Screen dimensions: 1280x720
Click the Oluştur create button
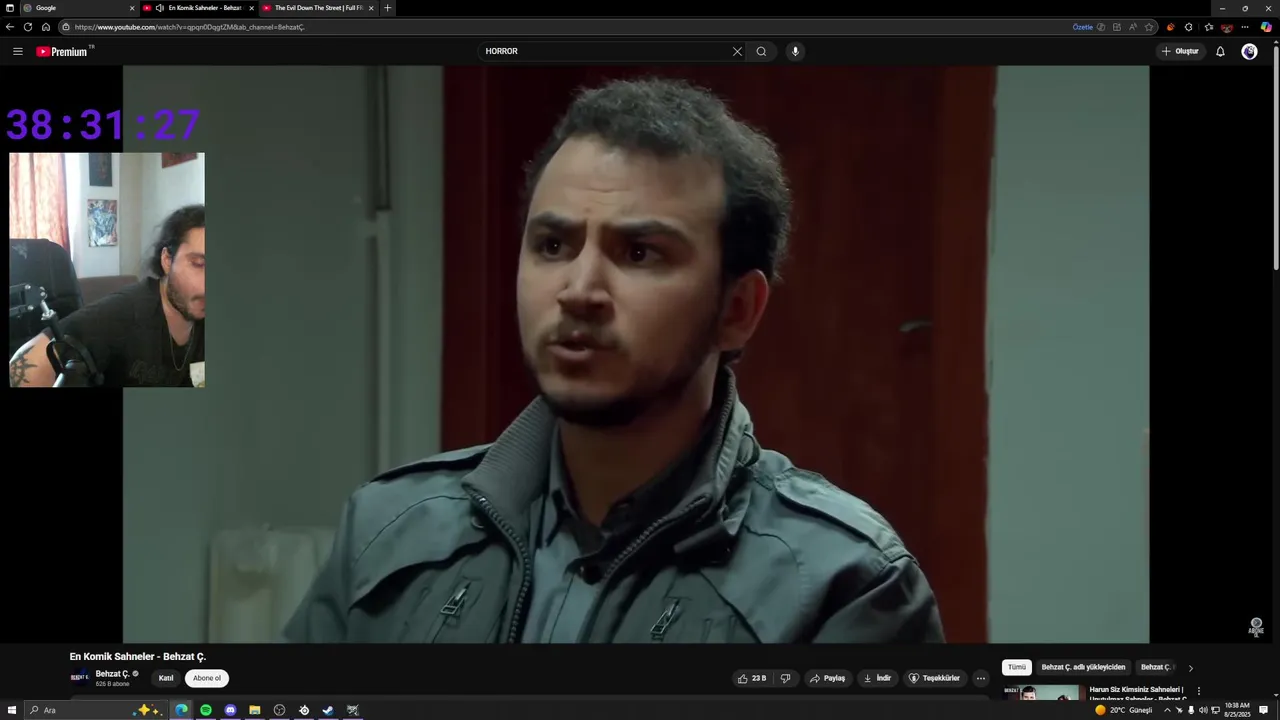pyautogui.click(x=1180, y=51)
